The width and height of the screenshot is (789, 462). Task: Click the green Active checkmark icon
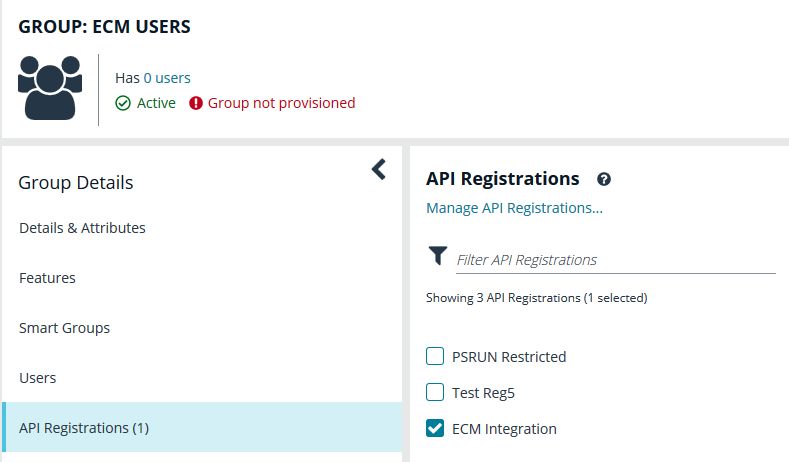pos(123,103)
